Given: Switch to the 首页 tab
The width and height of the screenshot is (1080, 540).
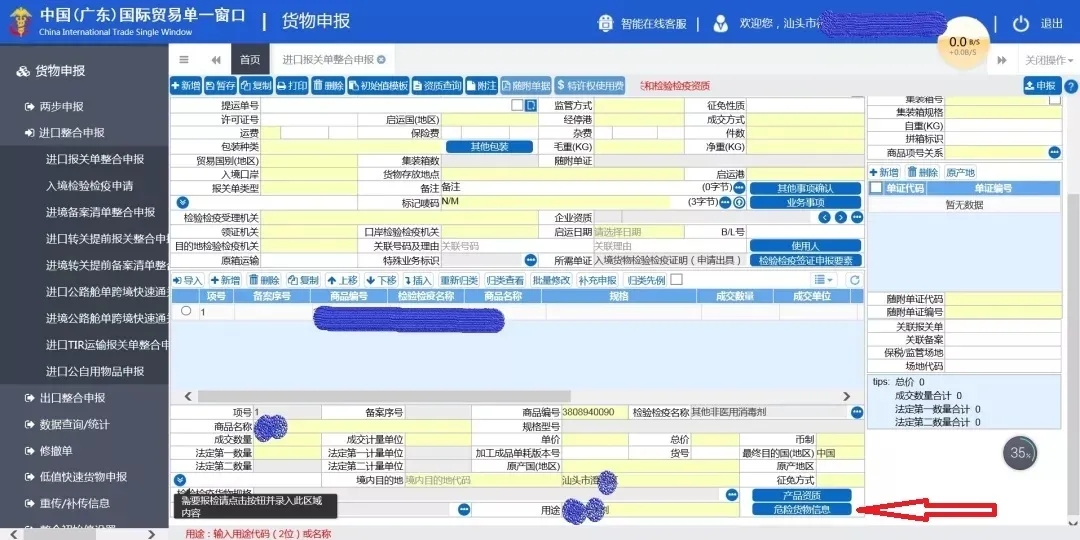Looking at the screenshot, I should point(250,60).
